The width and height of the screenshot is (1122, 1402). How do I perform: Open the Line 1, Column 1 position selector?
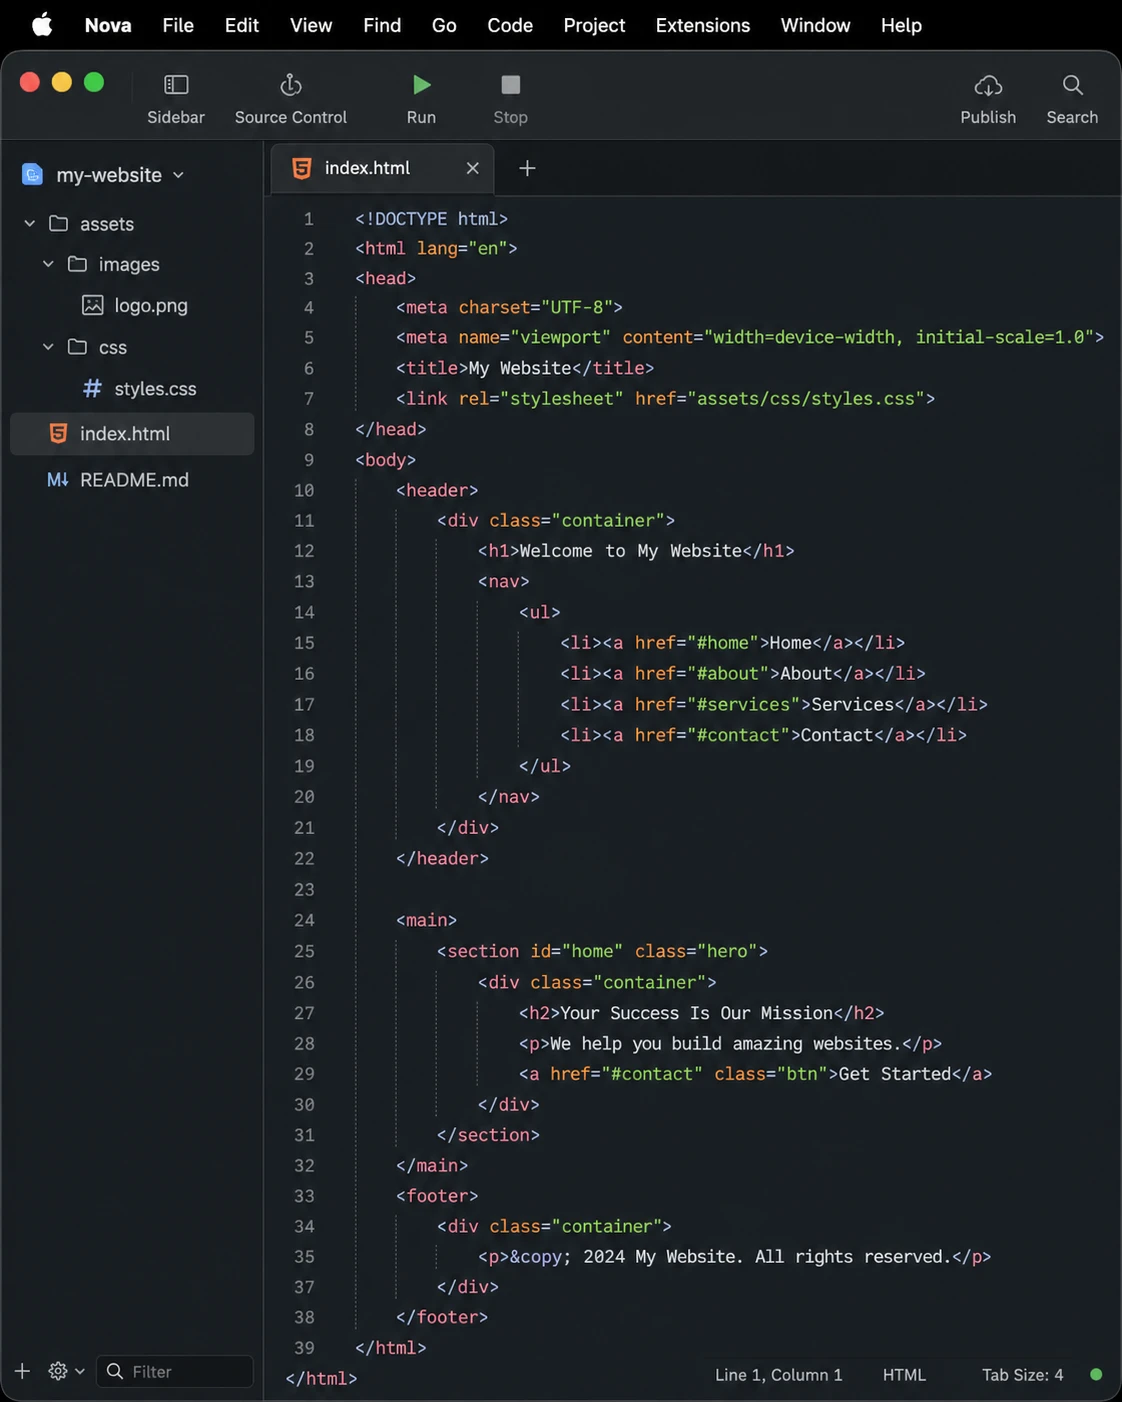coord(778,1375)
